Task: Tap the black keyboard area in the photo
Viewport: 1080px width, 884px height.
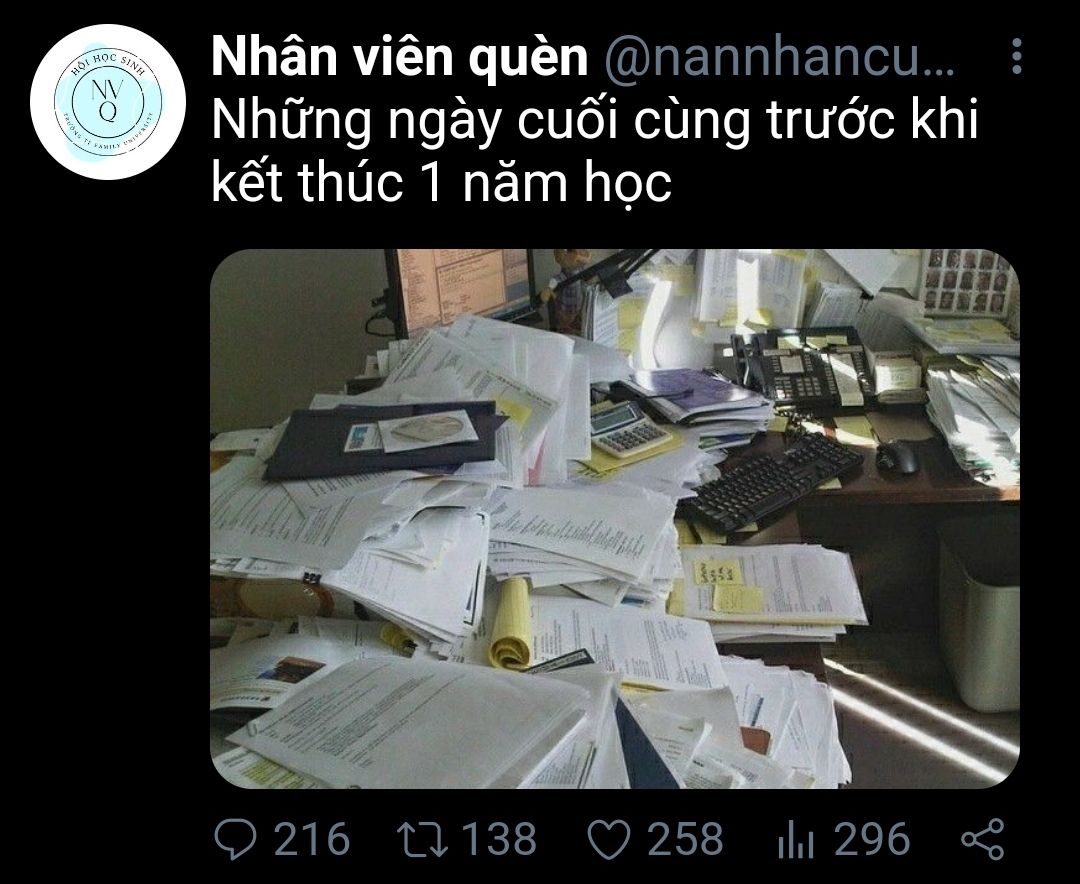Action: click(x=773, y=480)
